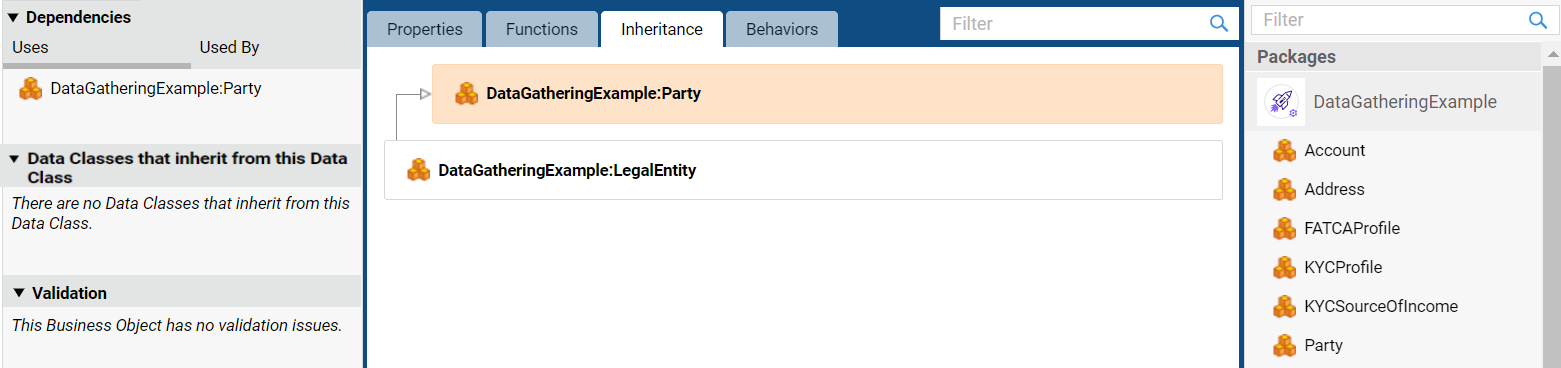The width and height of the screenshot is (1561, 368).
Task: Click the Address data class icon
Action: click(x=1284, y=190)
